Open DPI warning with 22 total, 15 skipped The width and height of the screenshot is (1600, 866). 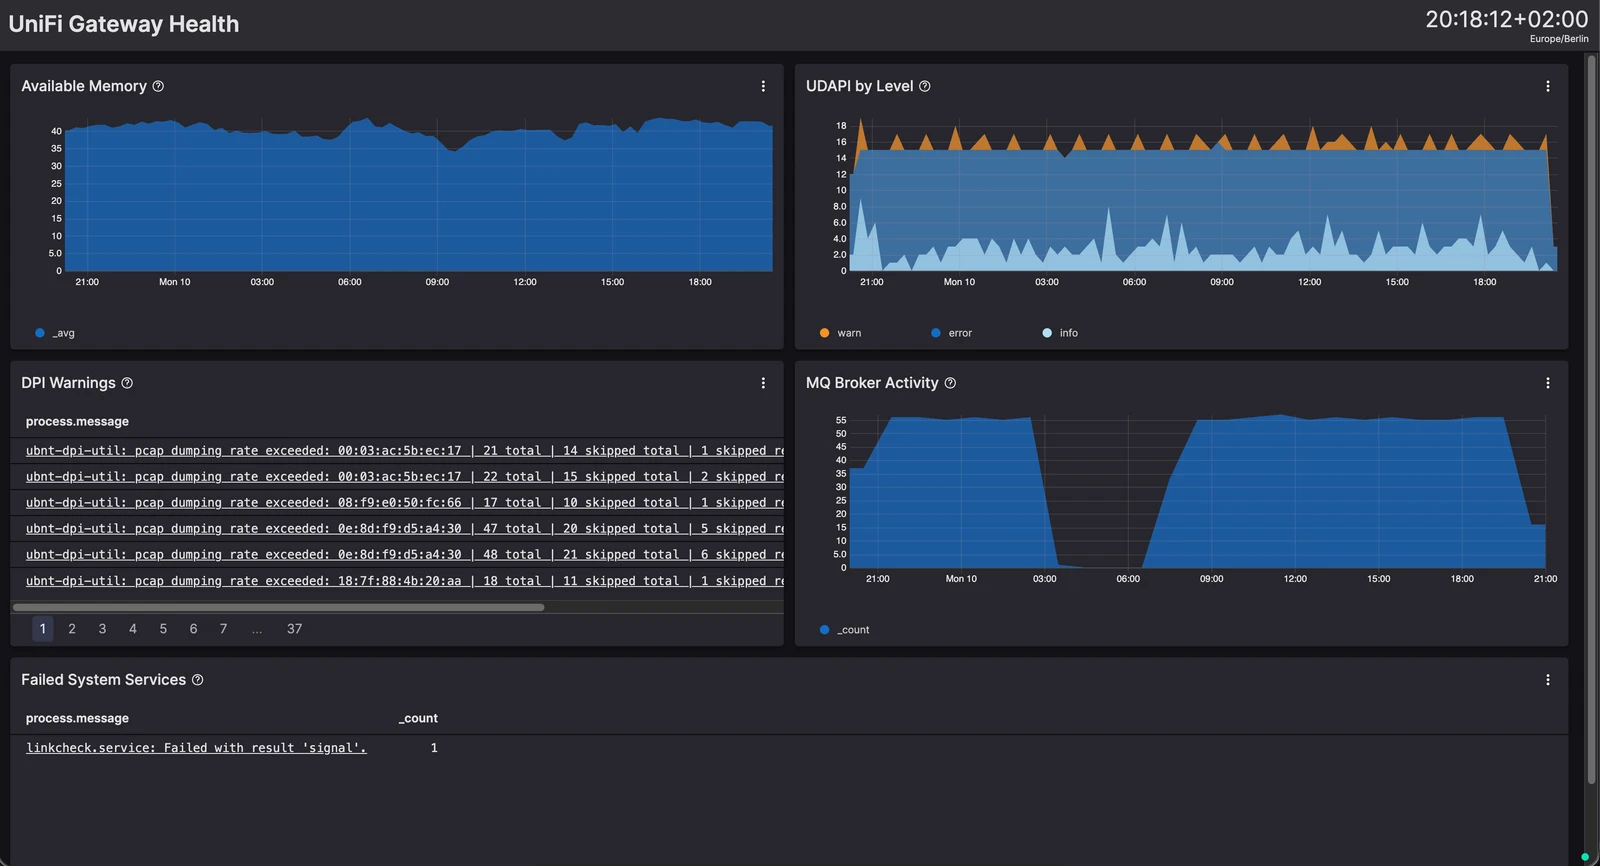405,477
